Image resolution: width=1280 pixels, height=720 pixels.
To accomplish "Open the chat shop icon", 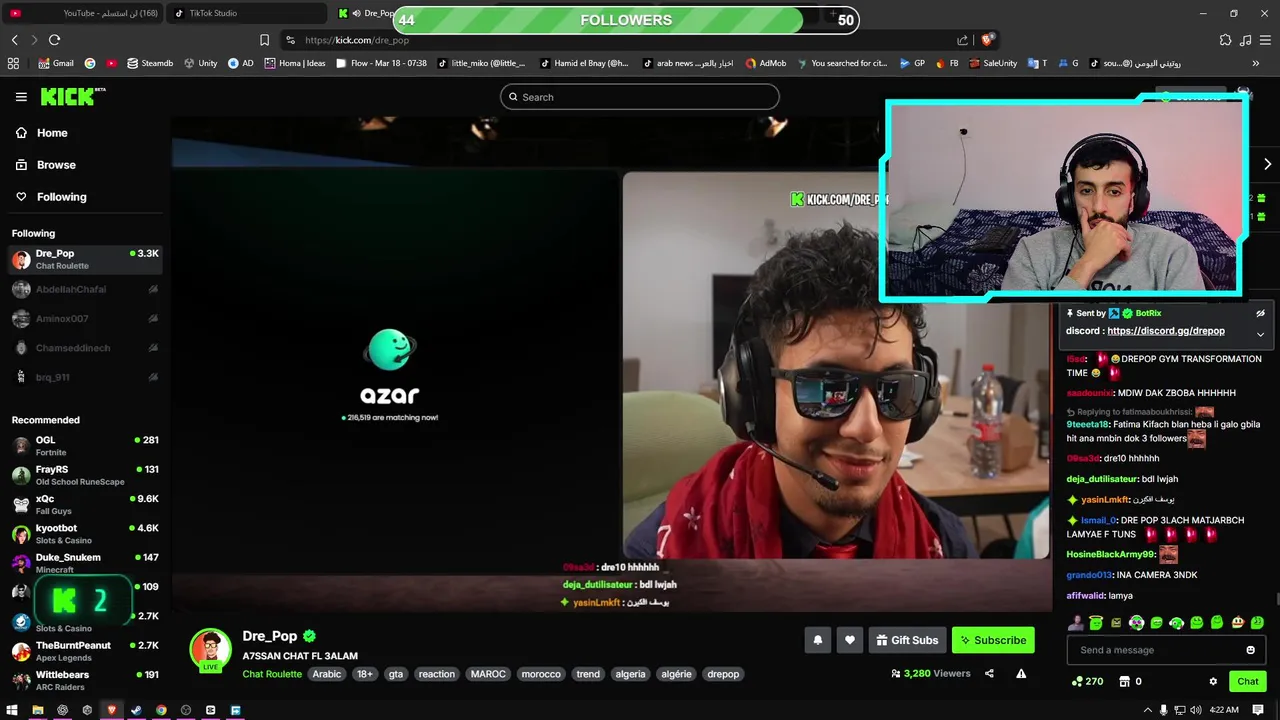I will (x=1124, y=681).
